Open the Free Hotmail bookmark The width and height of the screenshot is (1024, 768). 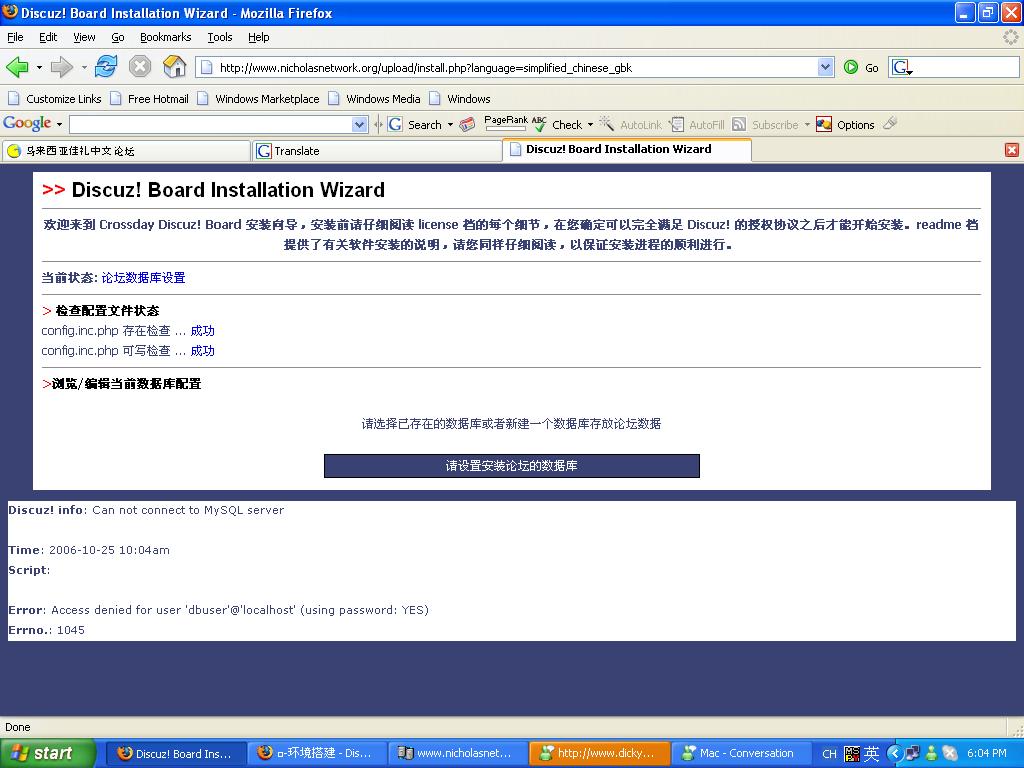point(150,99)
